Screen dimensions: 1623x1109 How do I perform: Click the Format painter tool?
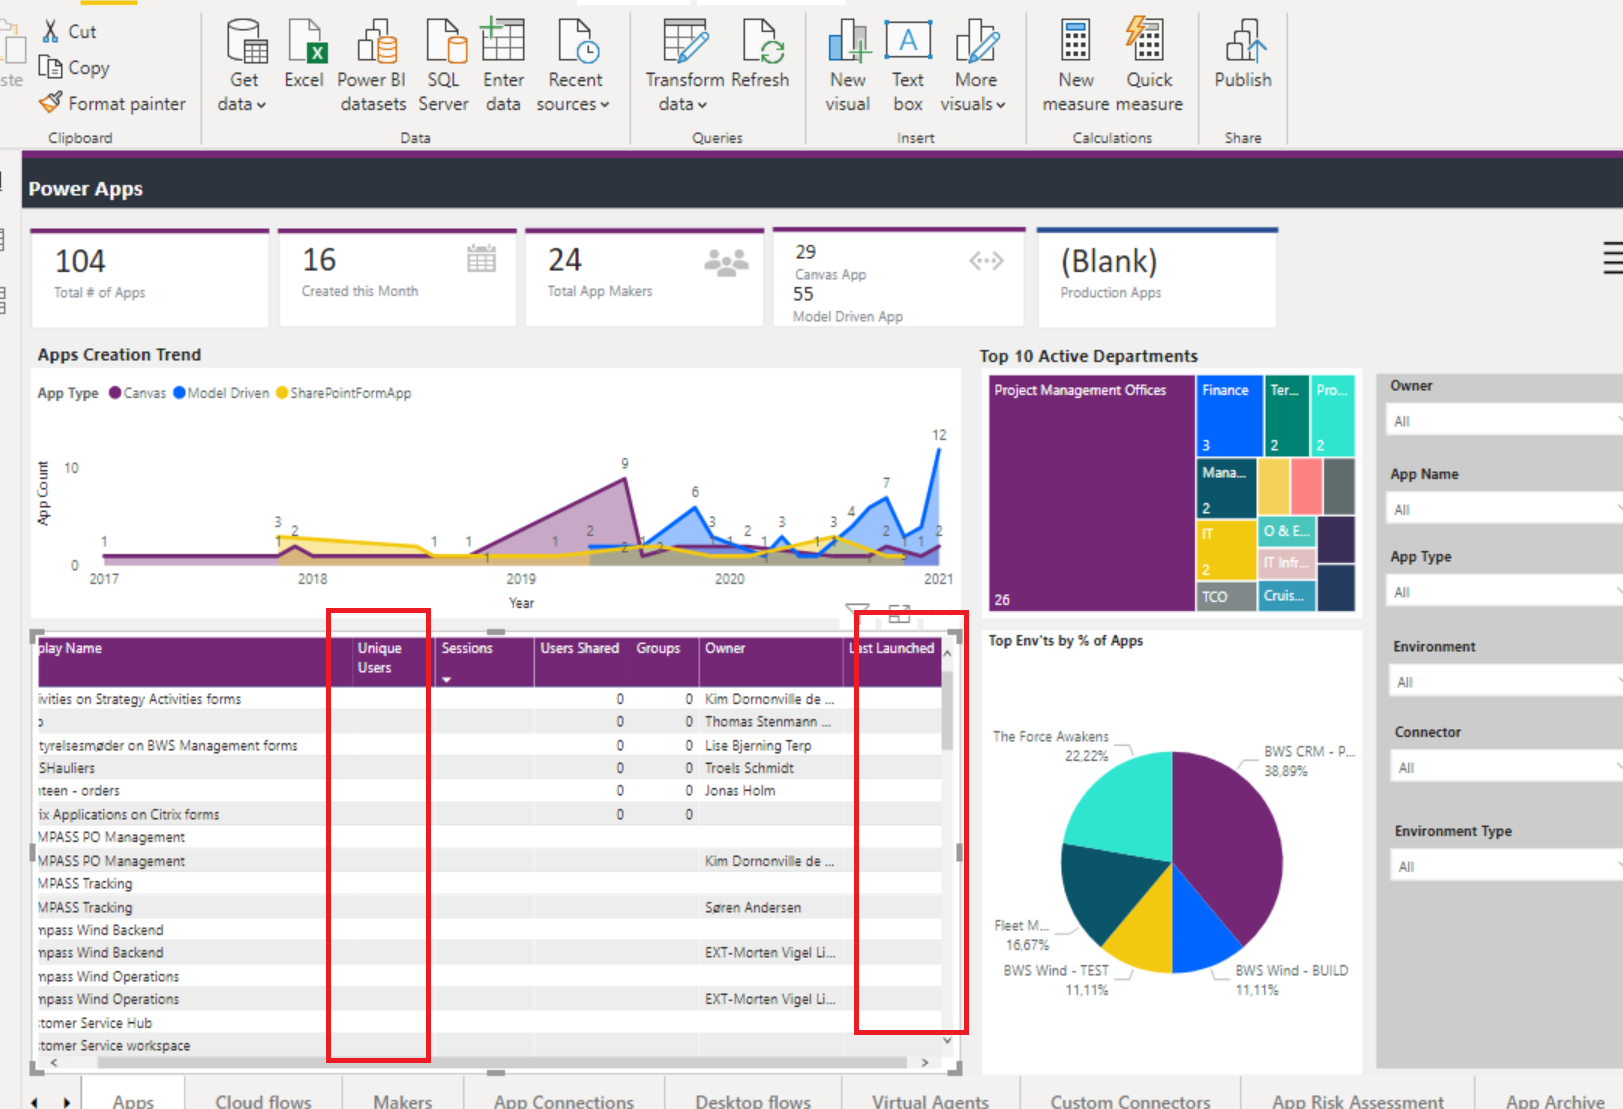[112, 103]
